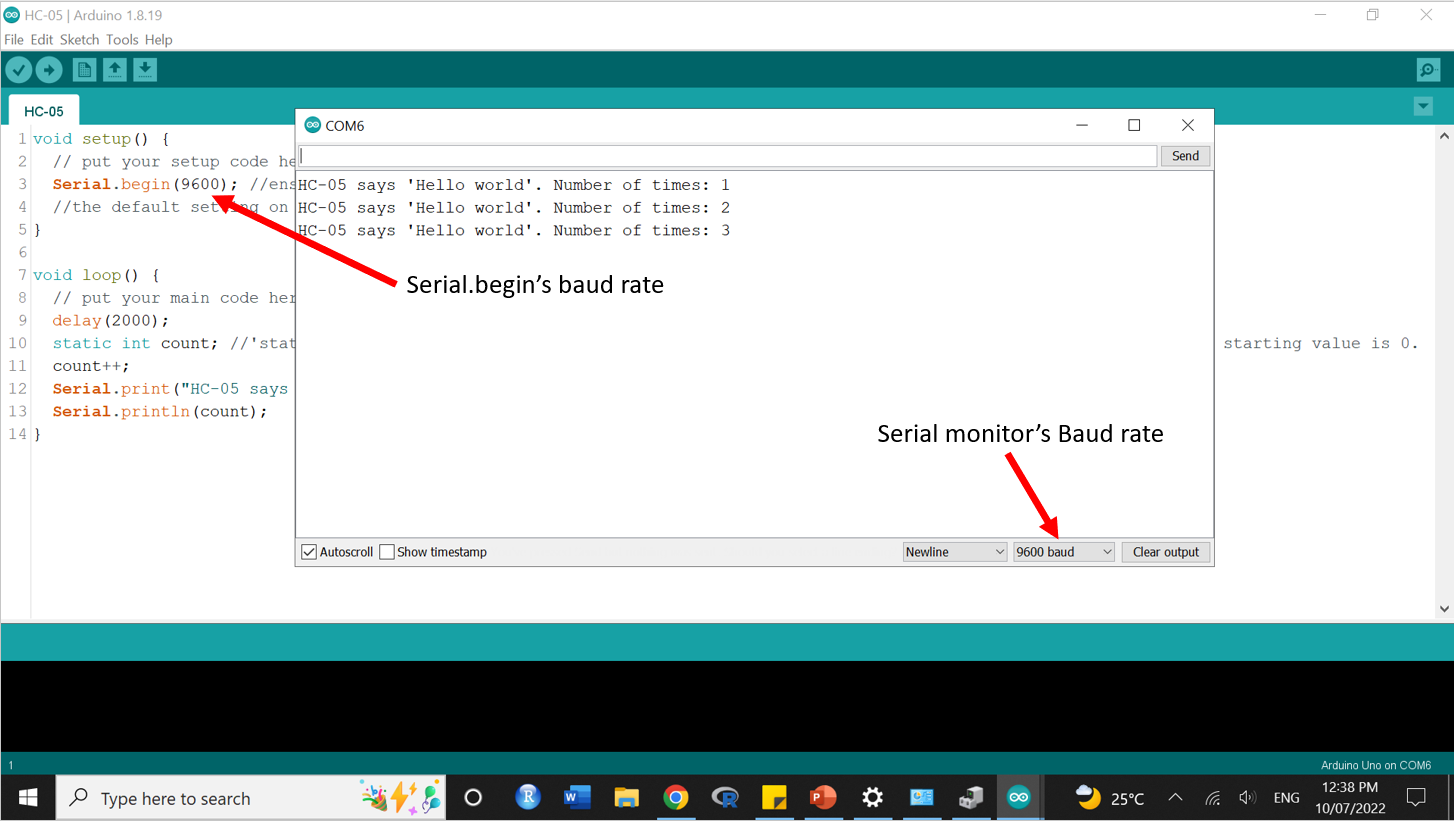This screenshot has height=821, width=1454.
Task: Open the grey R GUI taskbar icon
Action: pos(725,798)
